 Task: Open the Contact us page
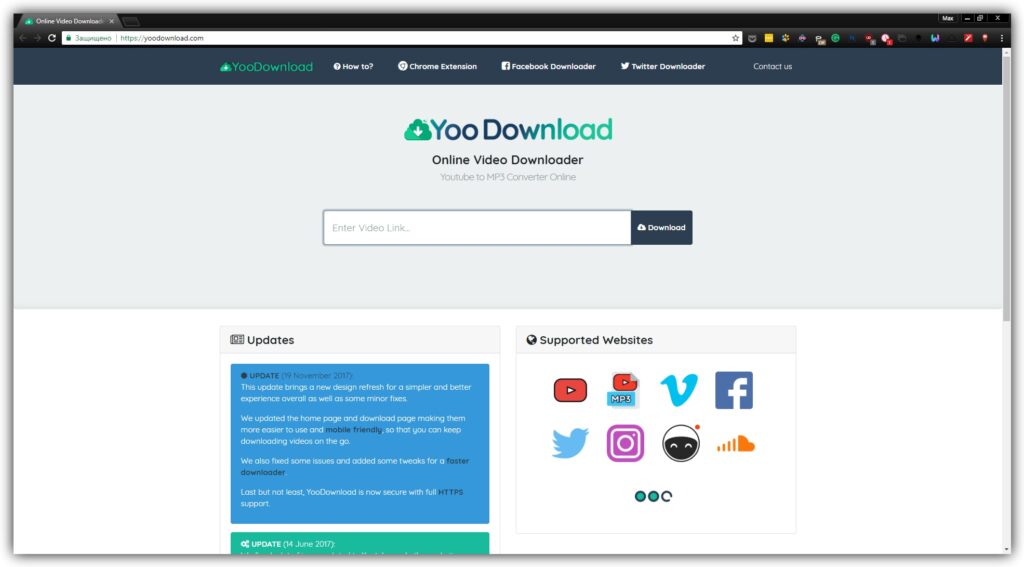[x=773, y=67]
